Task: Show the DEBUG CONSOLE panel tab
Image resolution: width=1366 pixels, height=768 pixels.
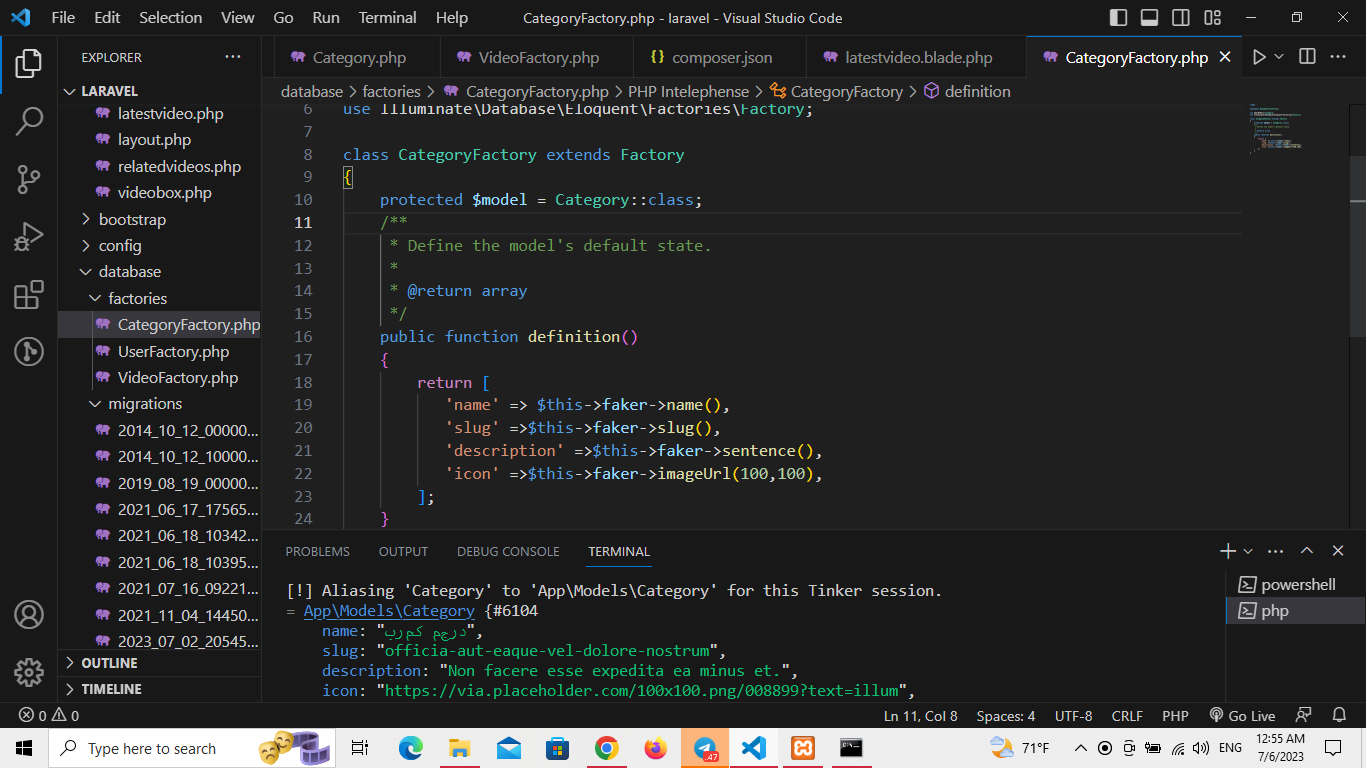Action: pos(508,551)
